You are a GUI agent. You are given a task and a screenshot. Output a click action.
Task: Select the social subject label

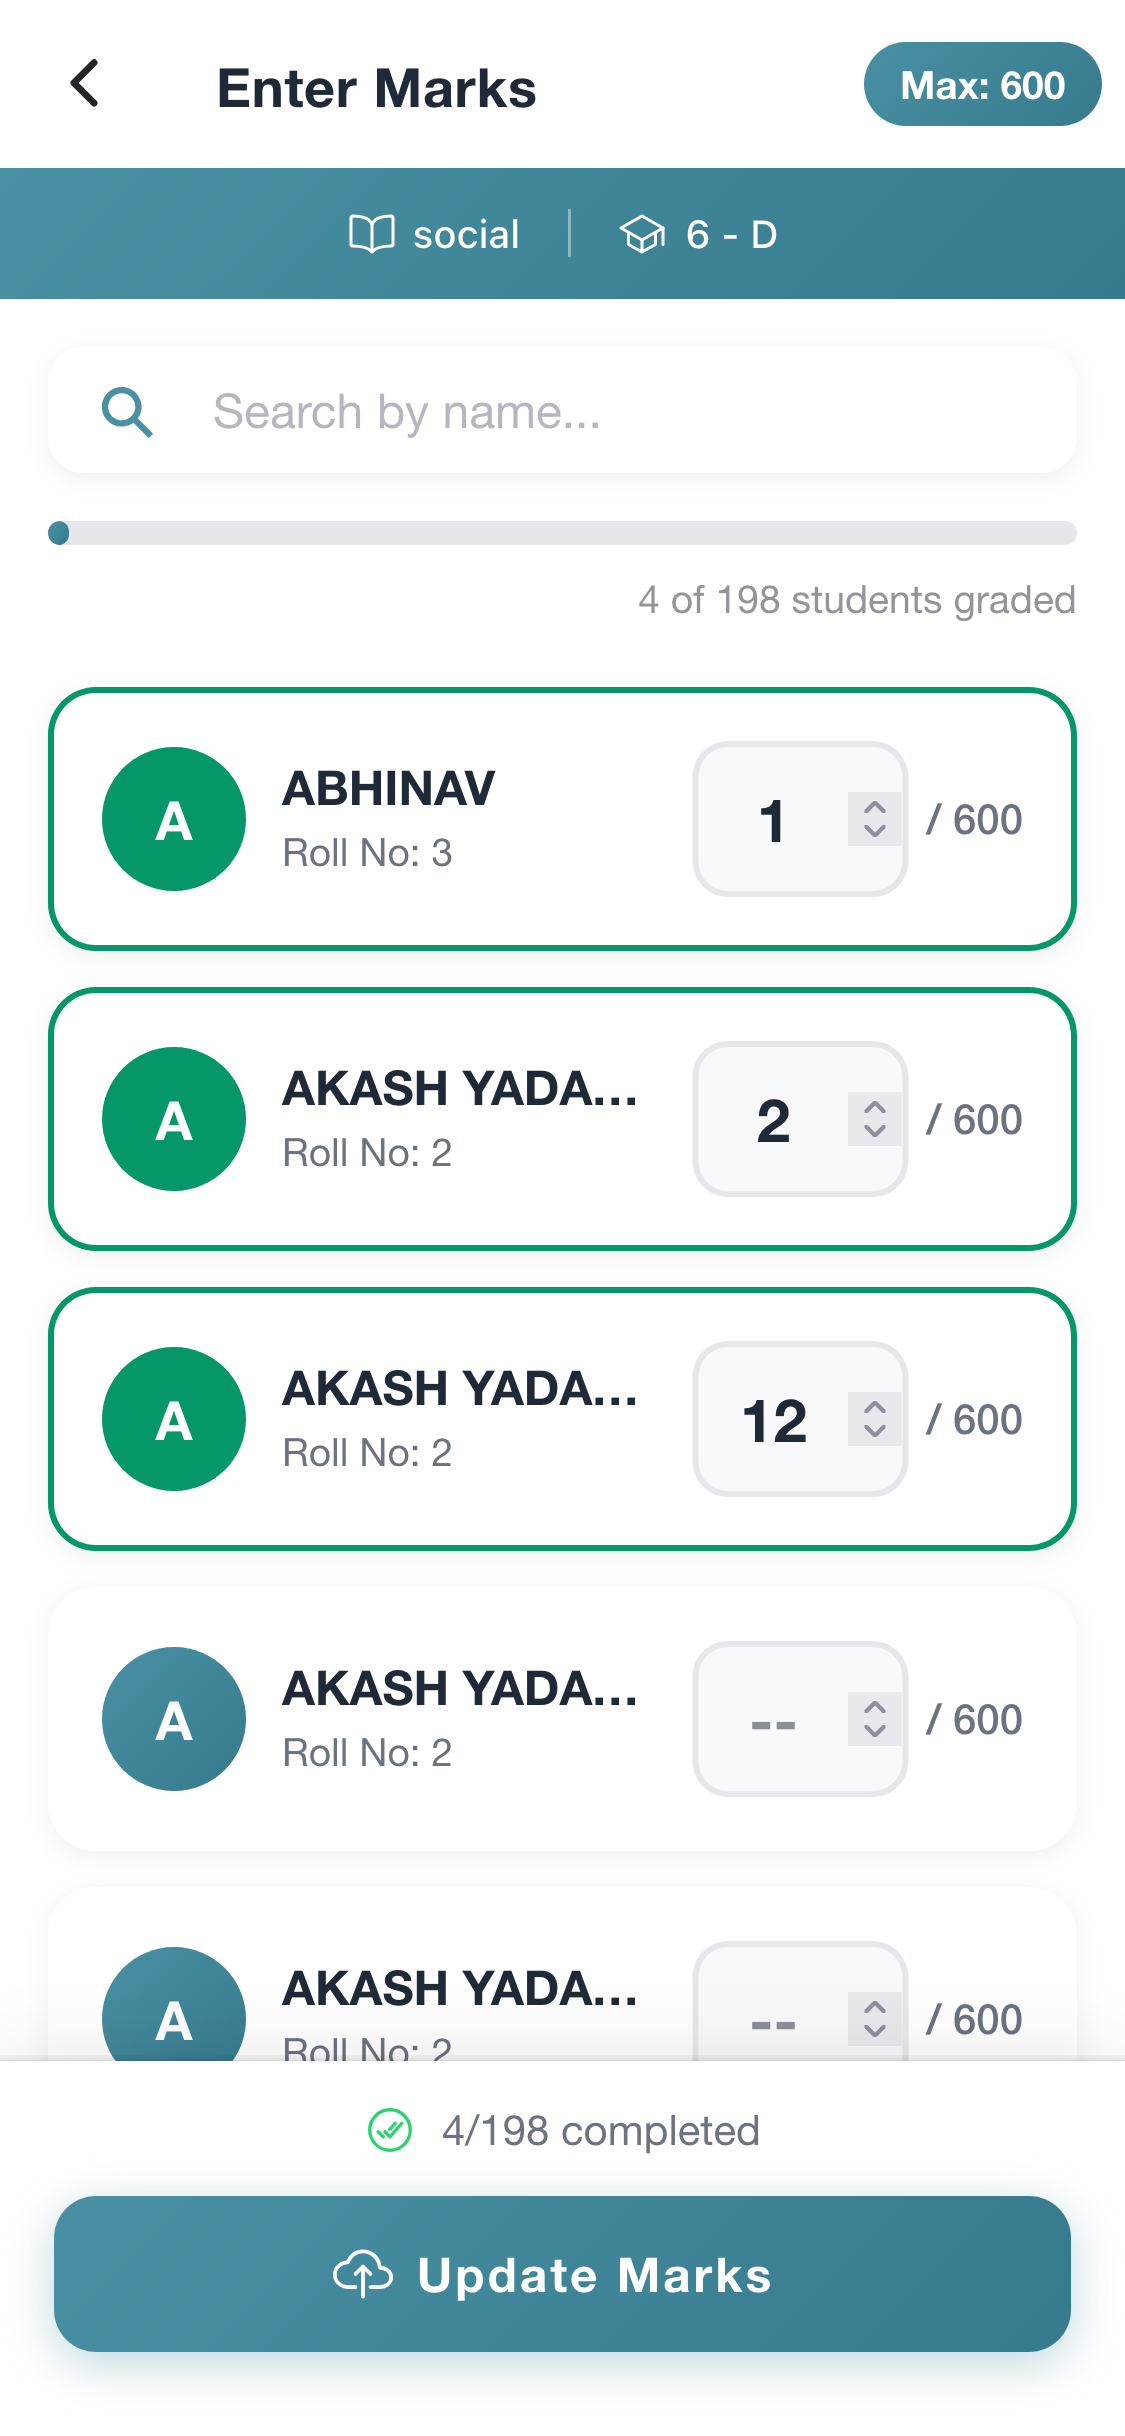pyautogui.click(x=466, y=235)
